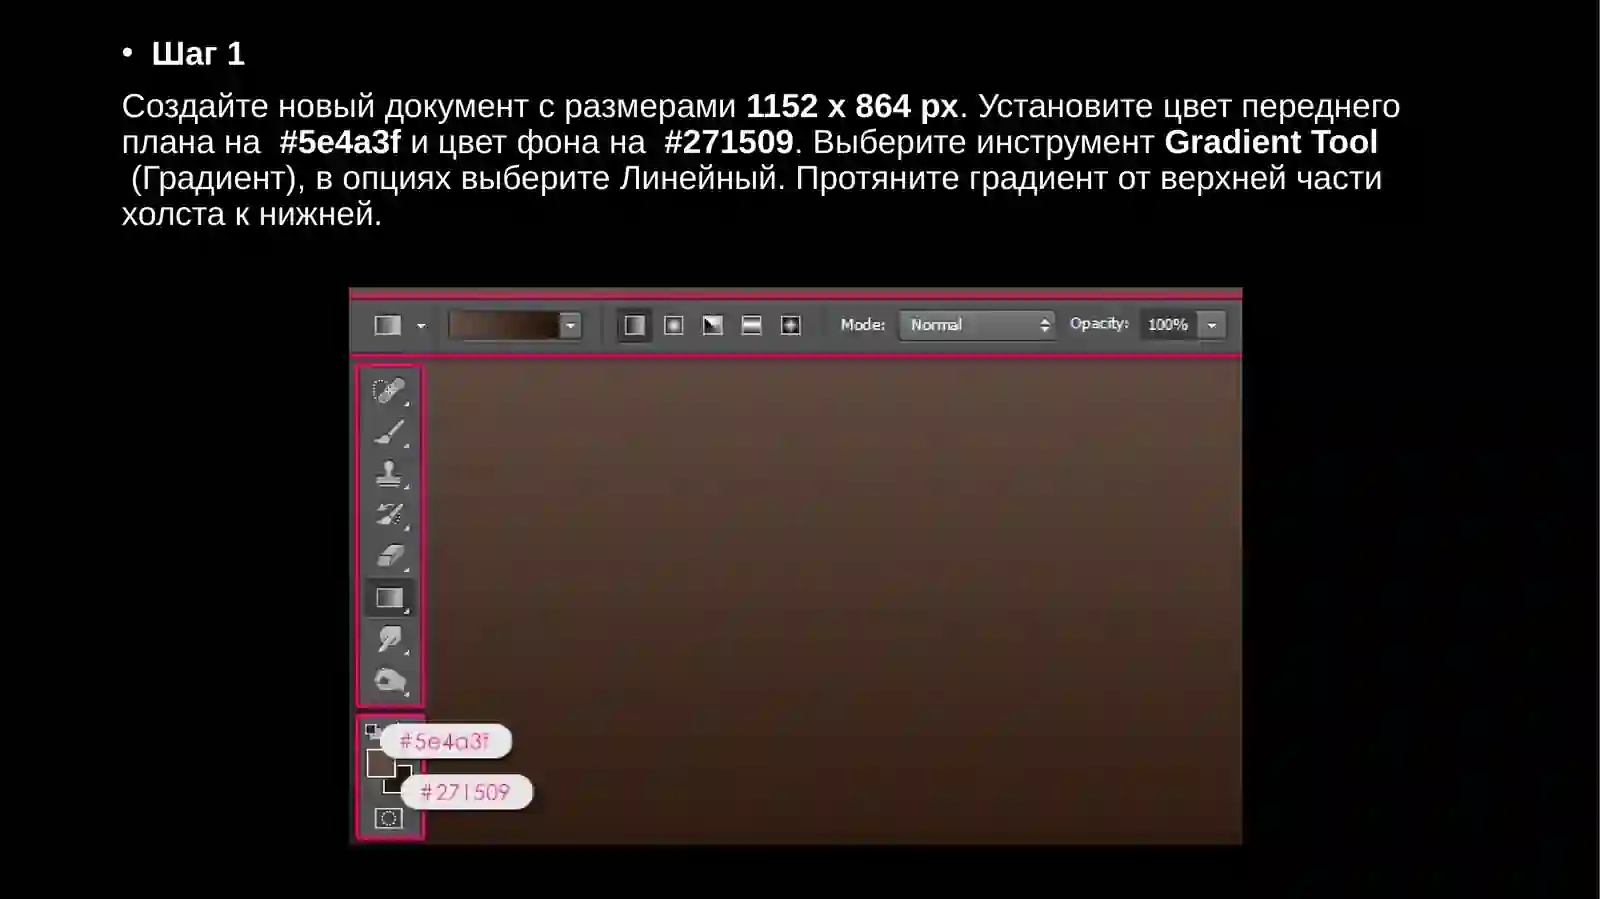Select the History Brush tool
Screen dimensions: 1600x899
pyautogui.click(x=389, y=515)
